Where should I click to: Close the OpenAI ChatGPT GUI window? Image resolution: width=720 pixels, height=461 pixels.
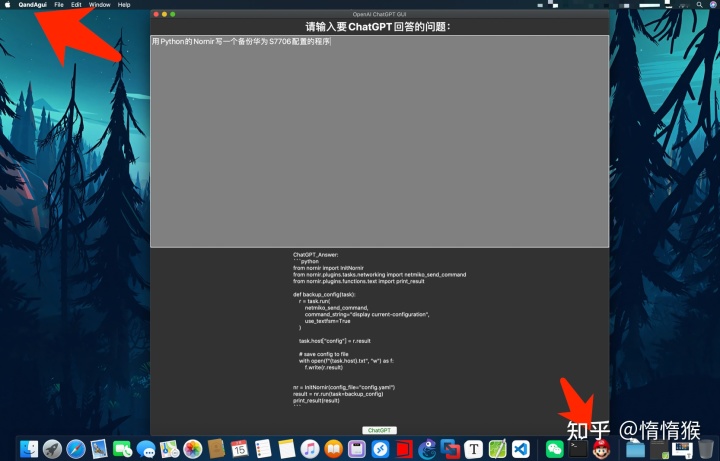click(x=156, y=14)
